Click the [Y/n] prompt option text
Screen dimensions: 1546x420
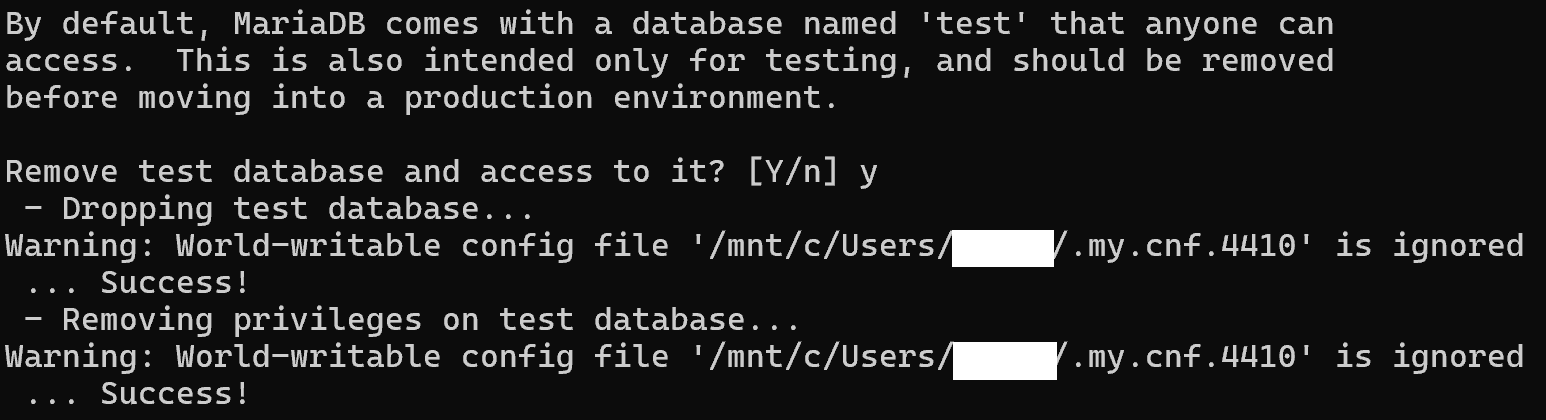(x=793, y=172)
